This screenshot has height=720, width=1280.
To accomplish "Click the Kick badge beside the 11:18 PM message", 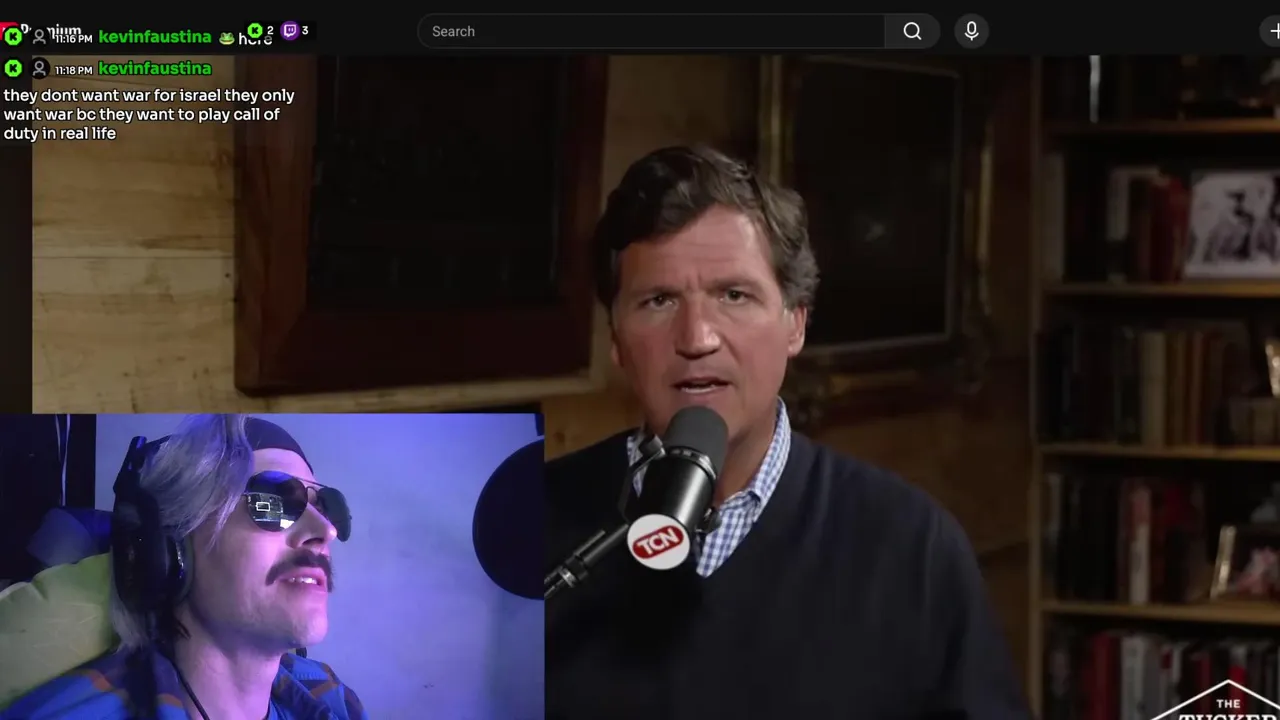I will click(x=13, y=68).
